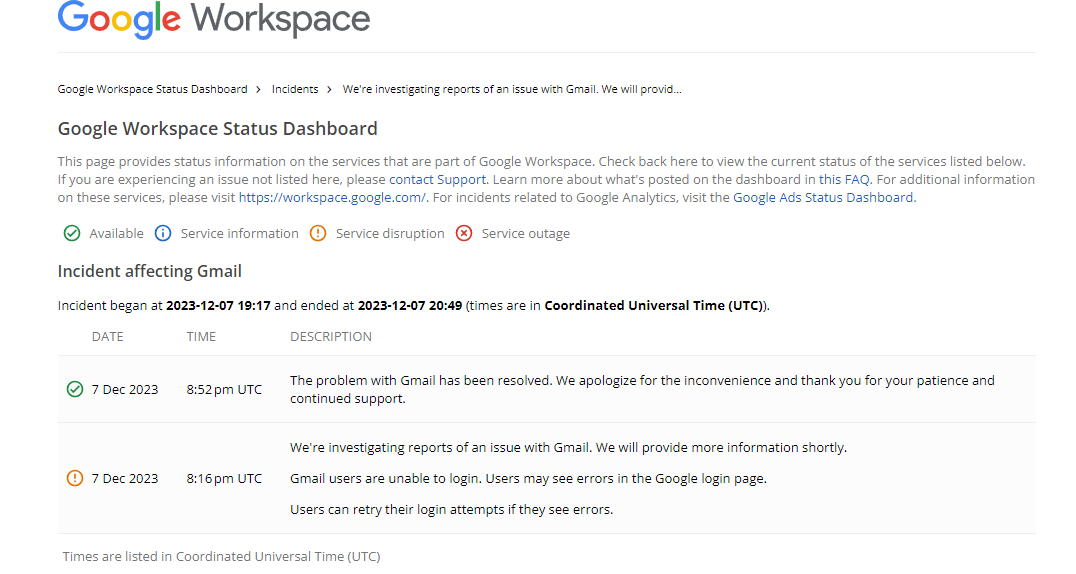Open the contact Support link
The height and width of the screenshot is (574, 1076).
click(x=438, y=179)
